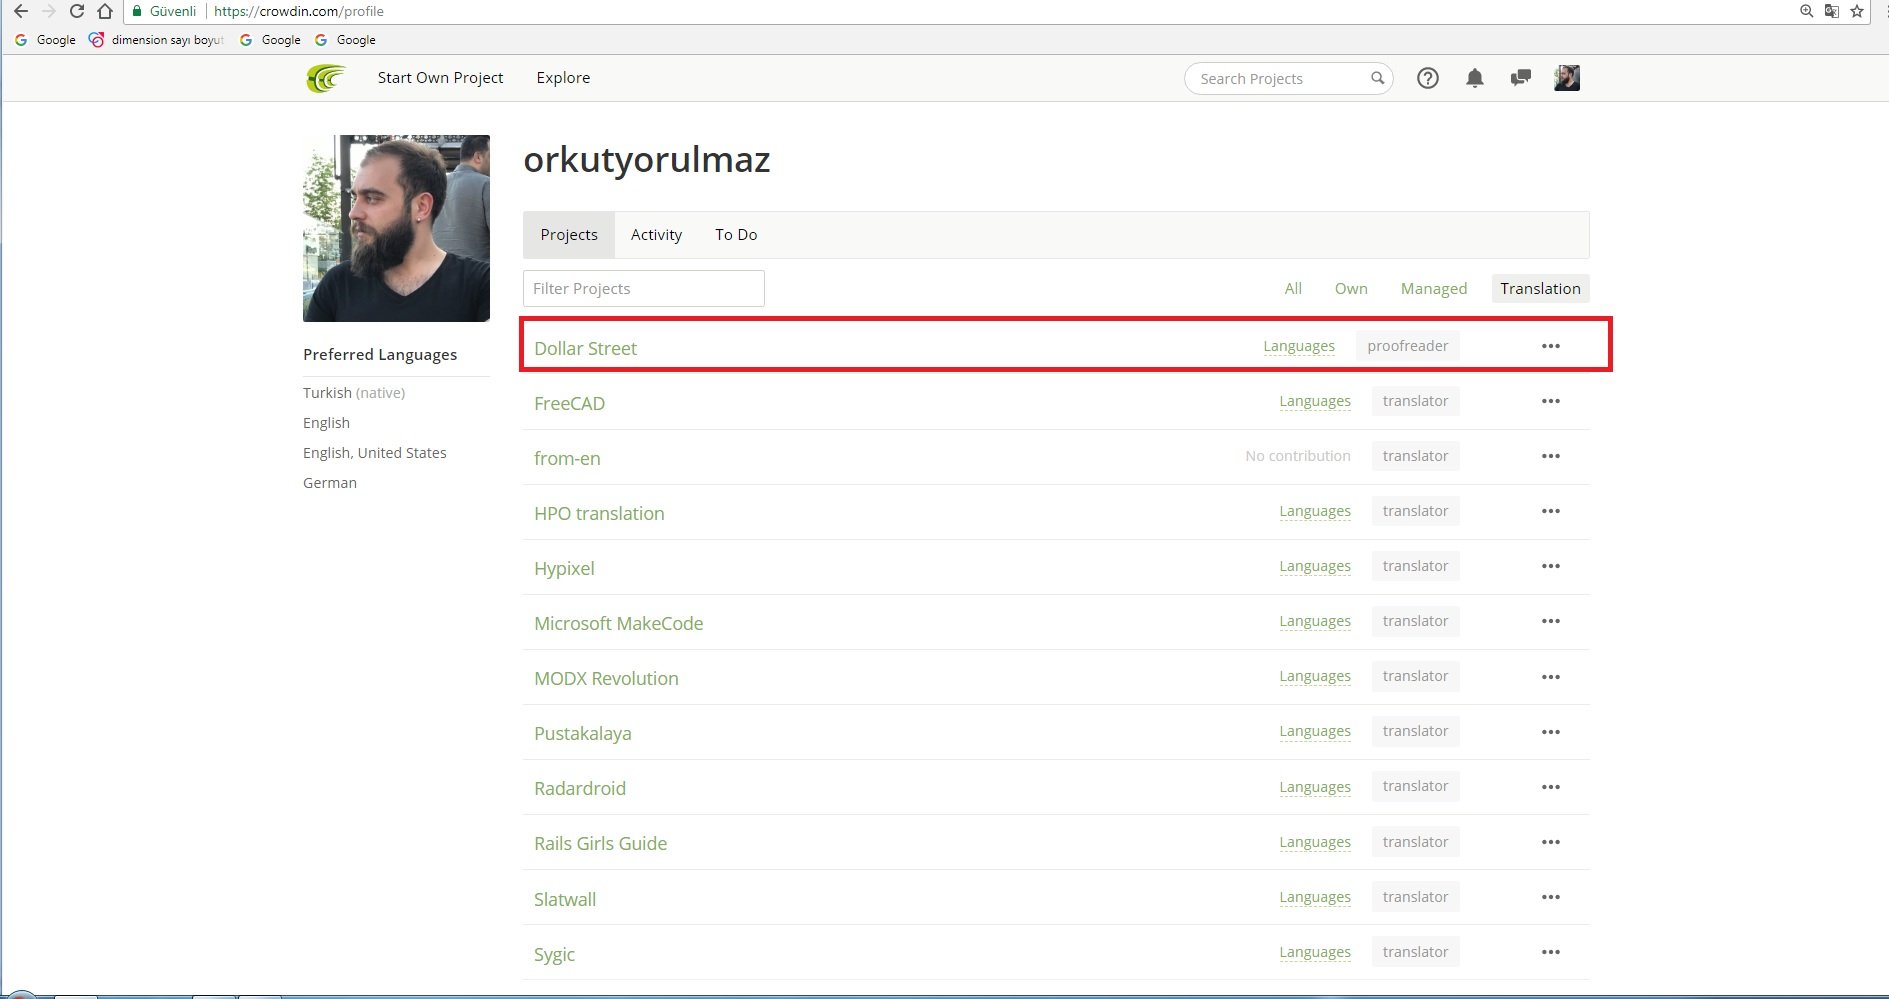Open the Dollar Street project
The width and height of the screenshot is (1889, 999).
coord(585,348)
